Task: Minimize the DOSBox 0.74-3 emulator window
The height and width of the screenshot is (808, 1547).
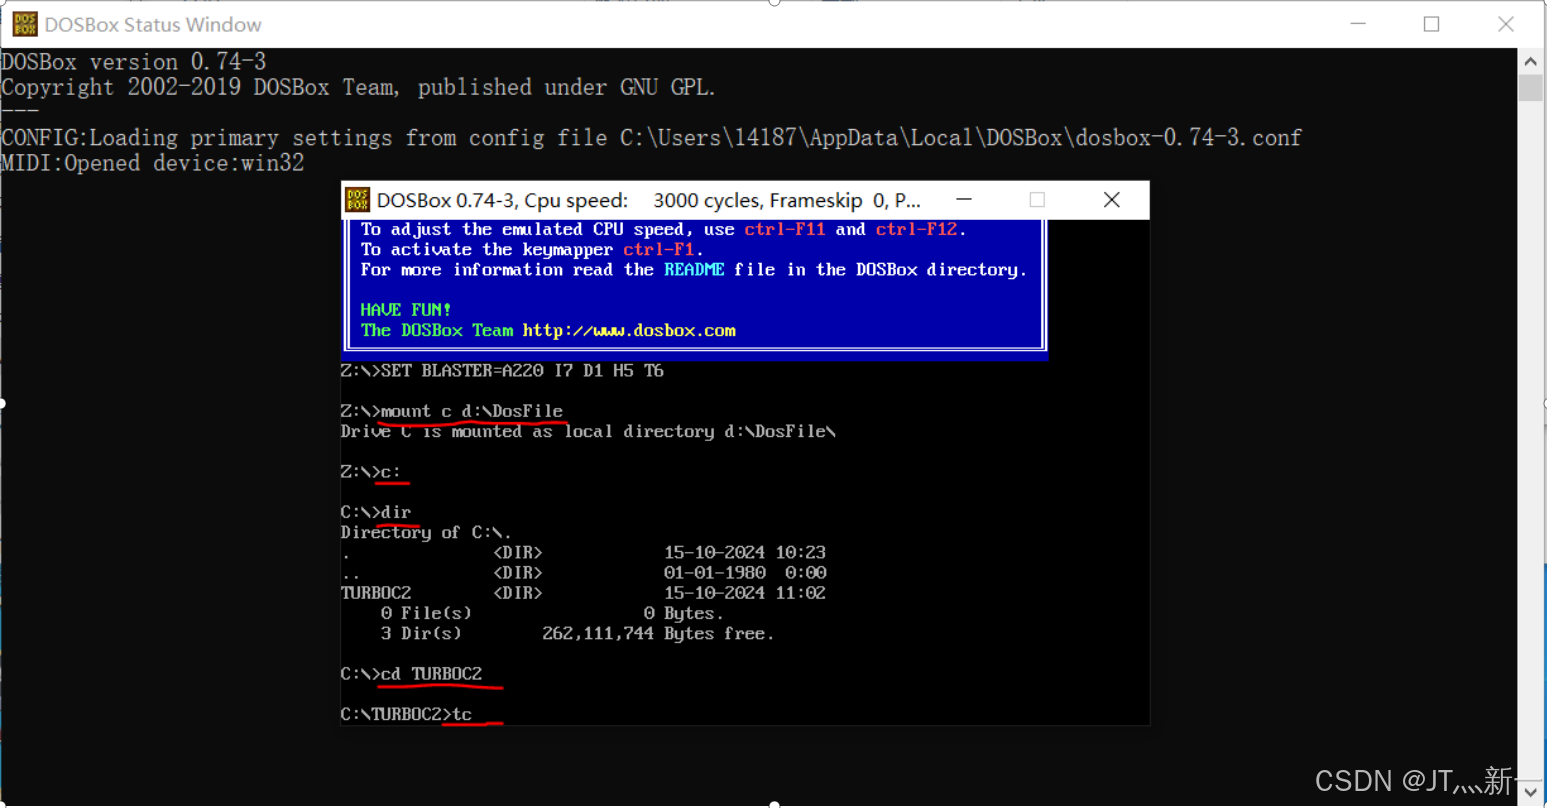Action: [964, 200]
